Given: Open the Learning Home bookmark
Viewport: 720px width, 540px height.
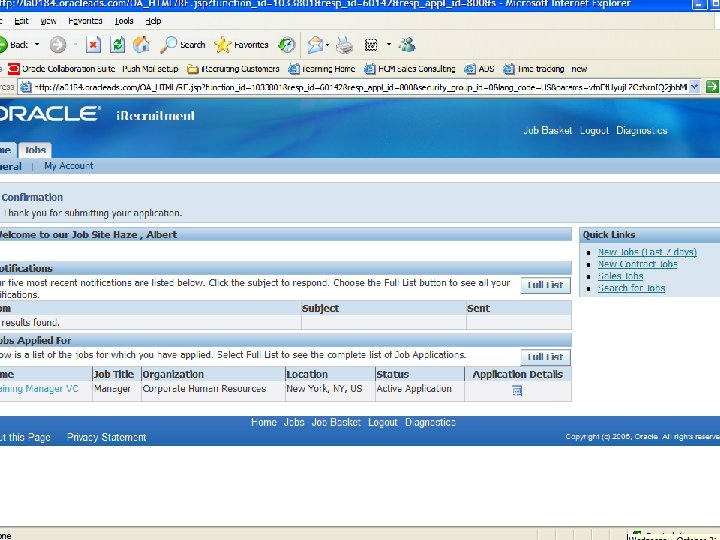Looking at the screenshot, I should (x=322, y=69).
